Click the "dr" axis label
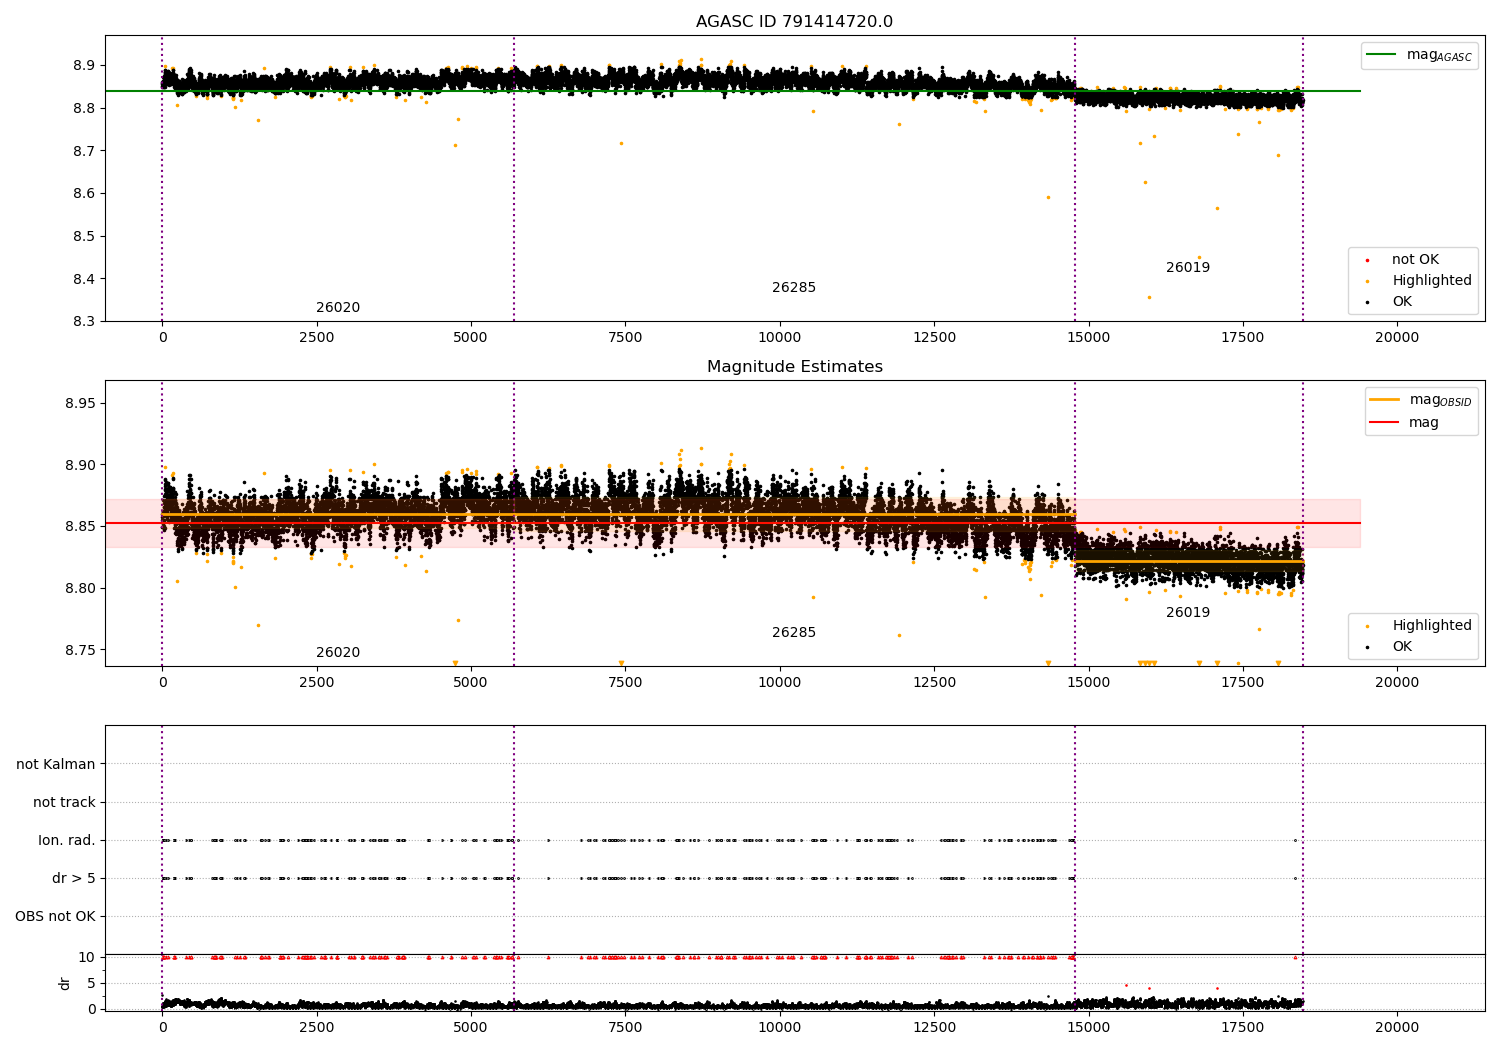 [64, 983]
